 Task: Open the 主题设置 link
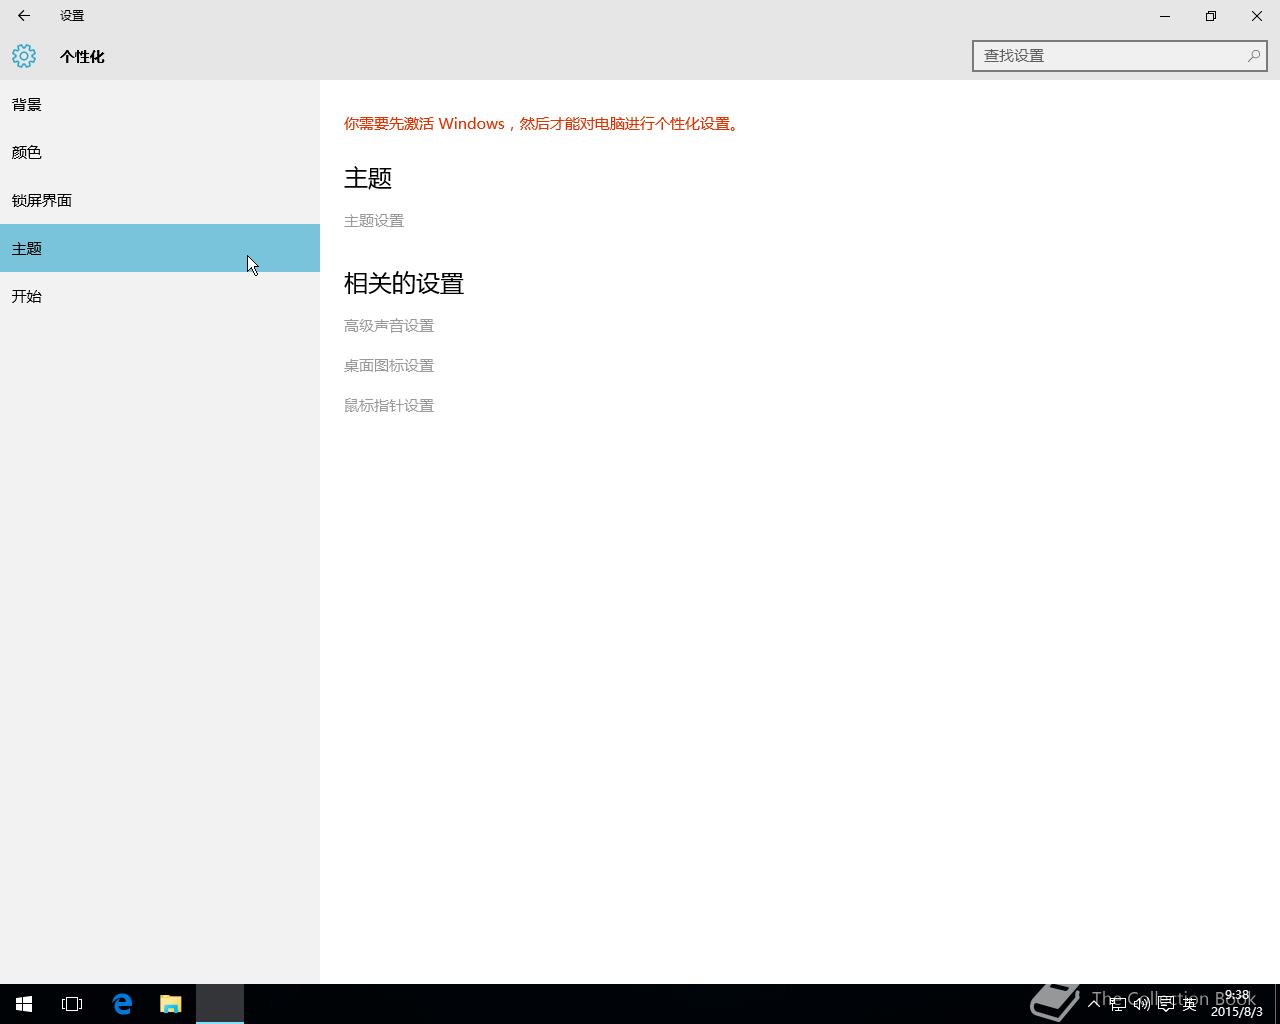coord(374,221)
